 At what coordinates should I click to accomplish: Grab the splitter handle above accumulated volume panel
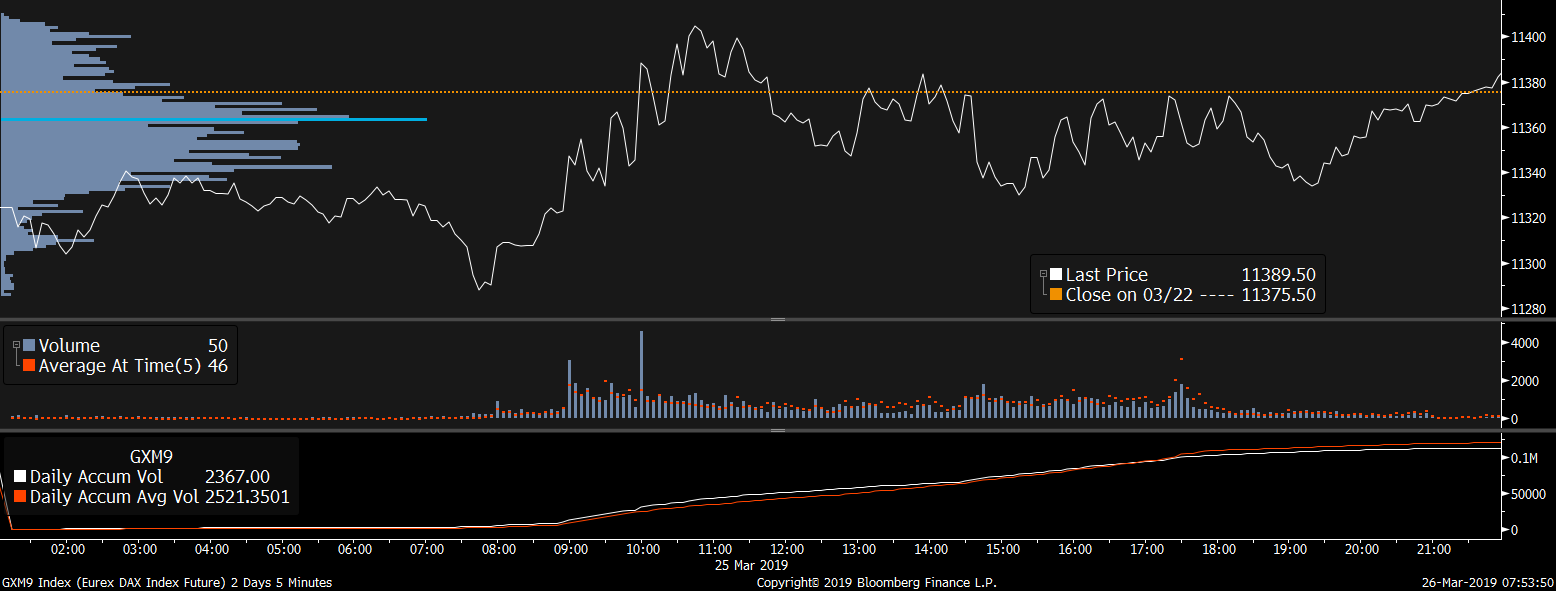(777, 431)
